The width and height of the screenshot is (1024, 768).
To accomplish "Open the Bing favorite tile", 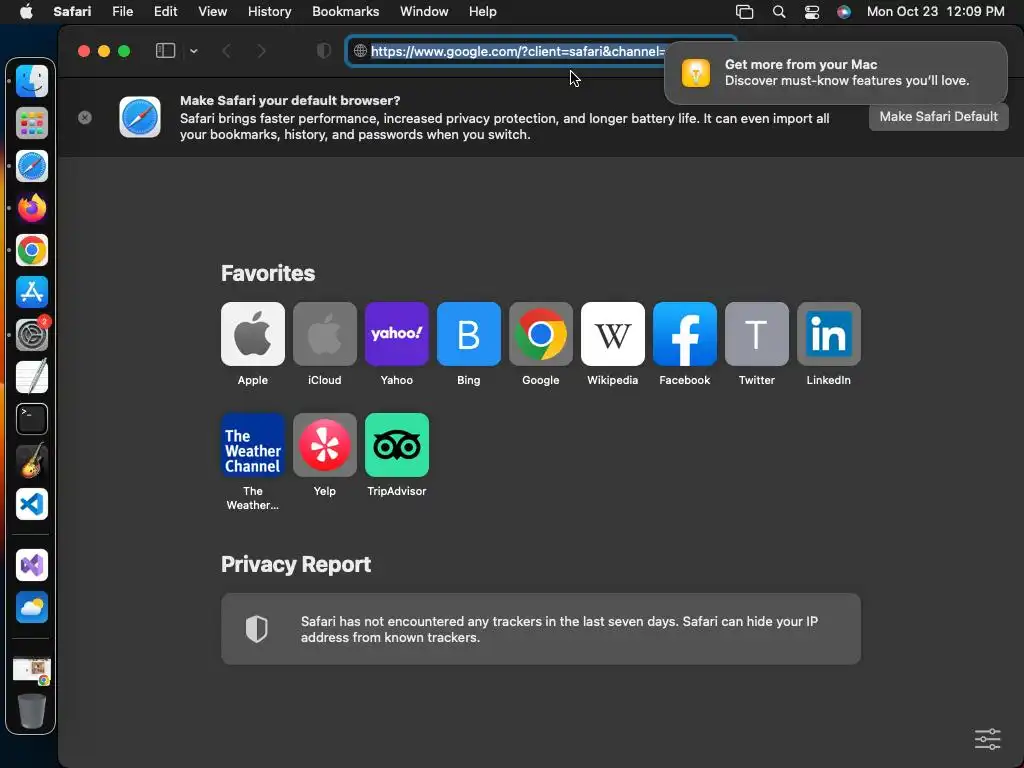I will click(x=468, y=334).
